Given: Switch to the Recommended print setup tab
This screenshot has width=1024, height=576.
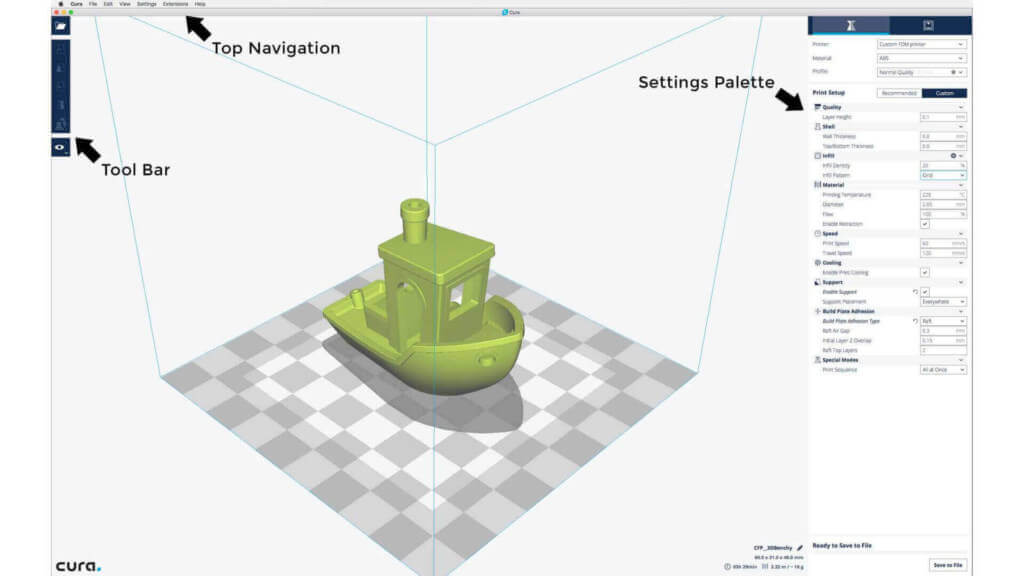Looking at the screenshot, I should [x=900, y=94].
